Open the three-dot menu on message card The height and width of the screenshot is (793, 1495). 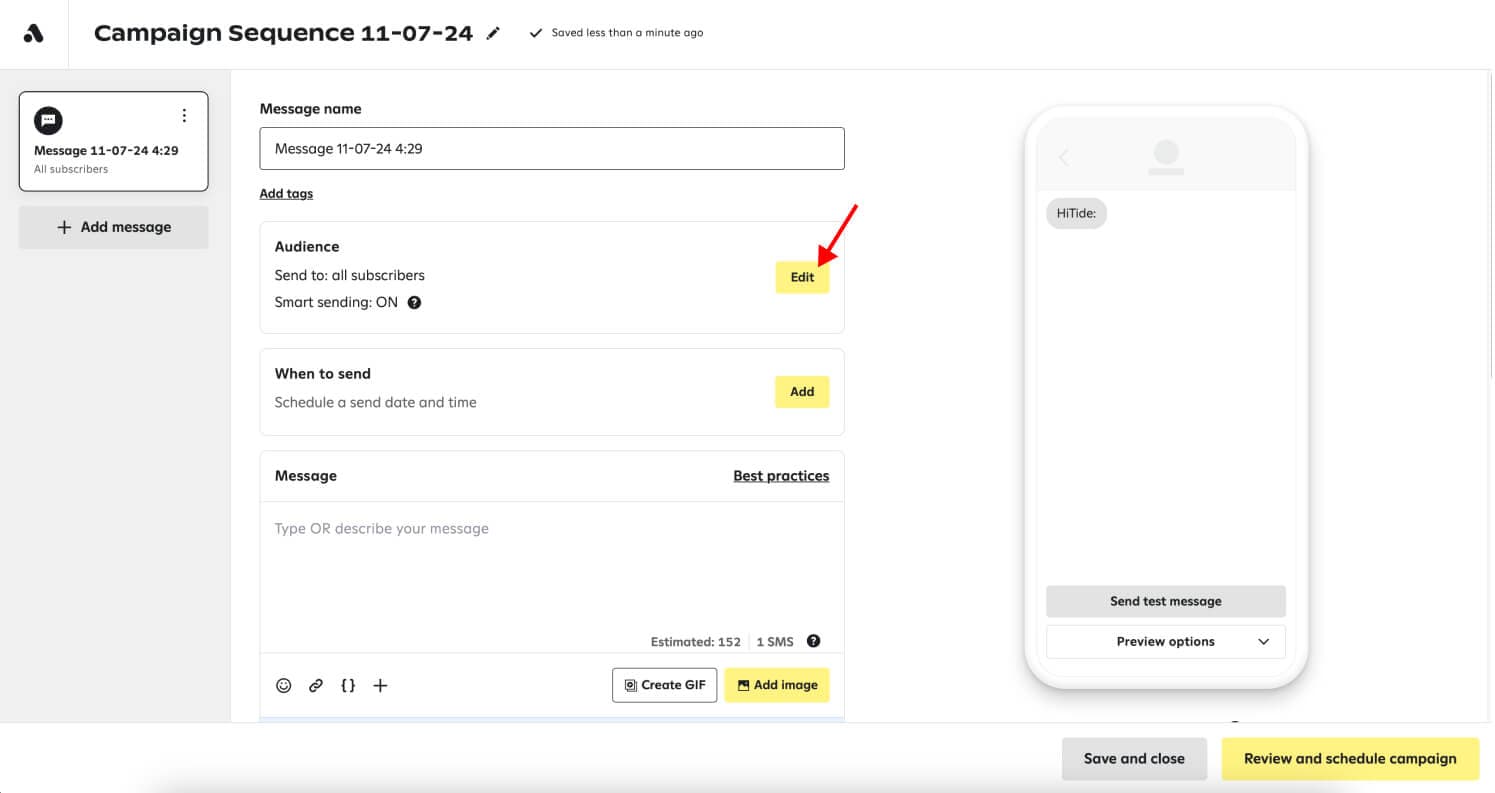tap(184, 116)
